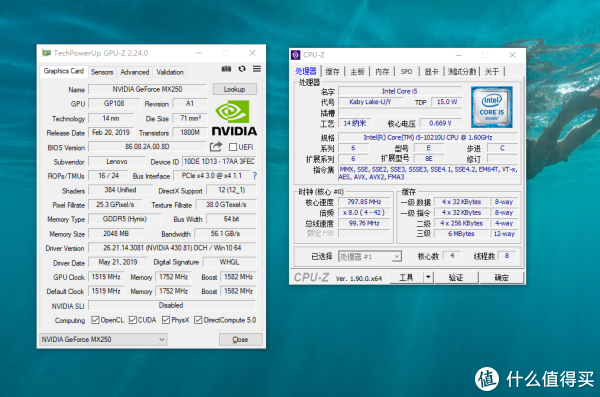Click the BIOS Version field 86.08.2A.00.8D
The height and width of the screenshot is (397, 600).
147,147
